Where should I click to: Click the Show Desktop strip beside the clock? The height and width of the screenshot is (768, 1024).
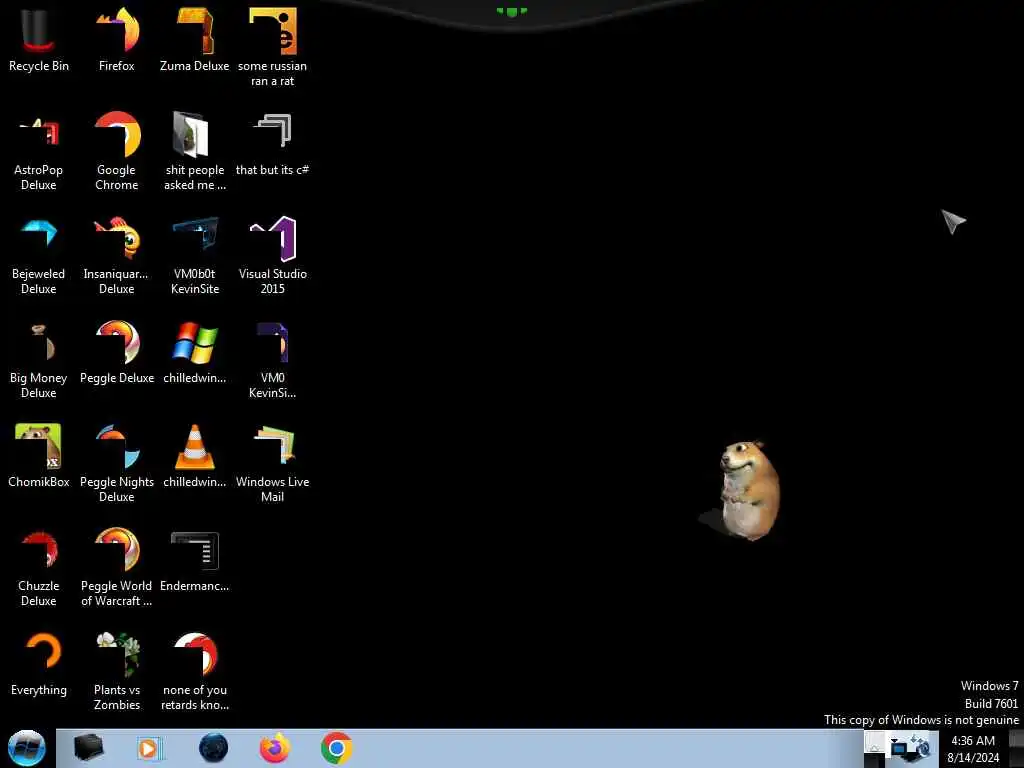click(x=1017, y=748)
